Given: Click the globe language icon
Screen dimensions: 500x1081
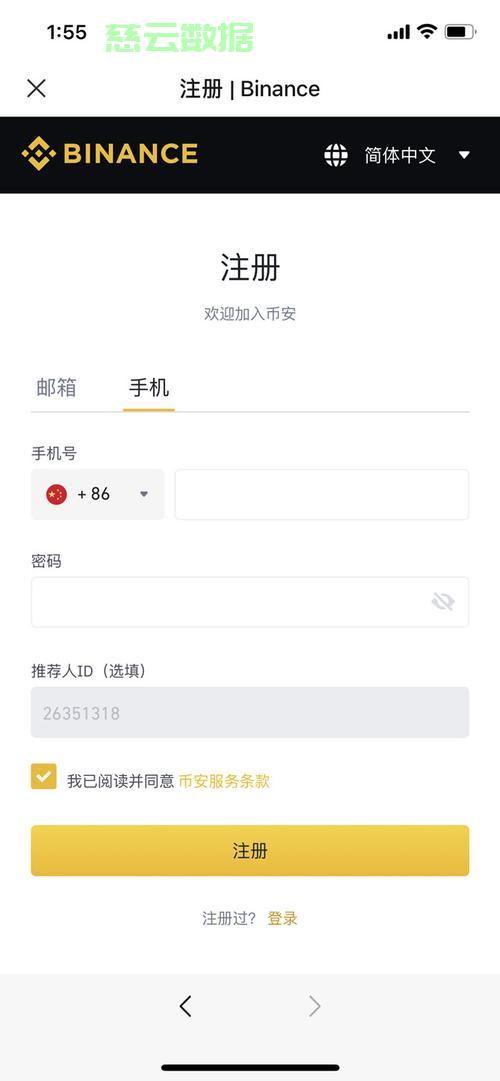Looking at the screenshot, I should click(336, 155).
